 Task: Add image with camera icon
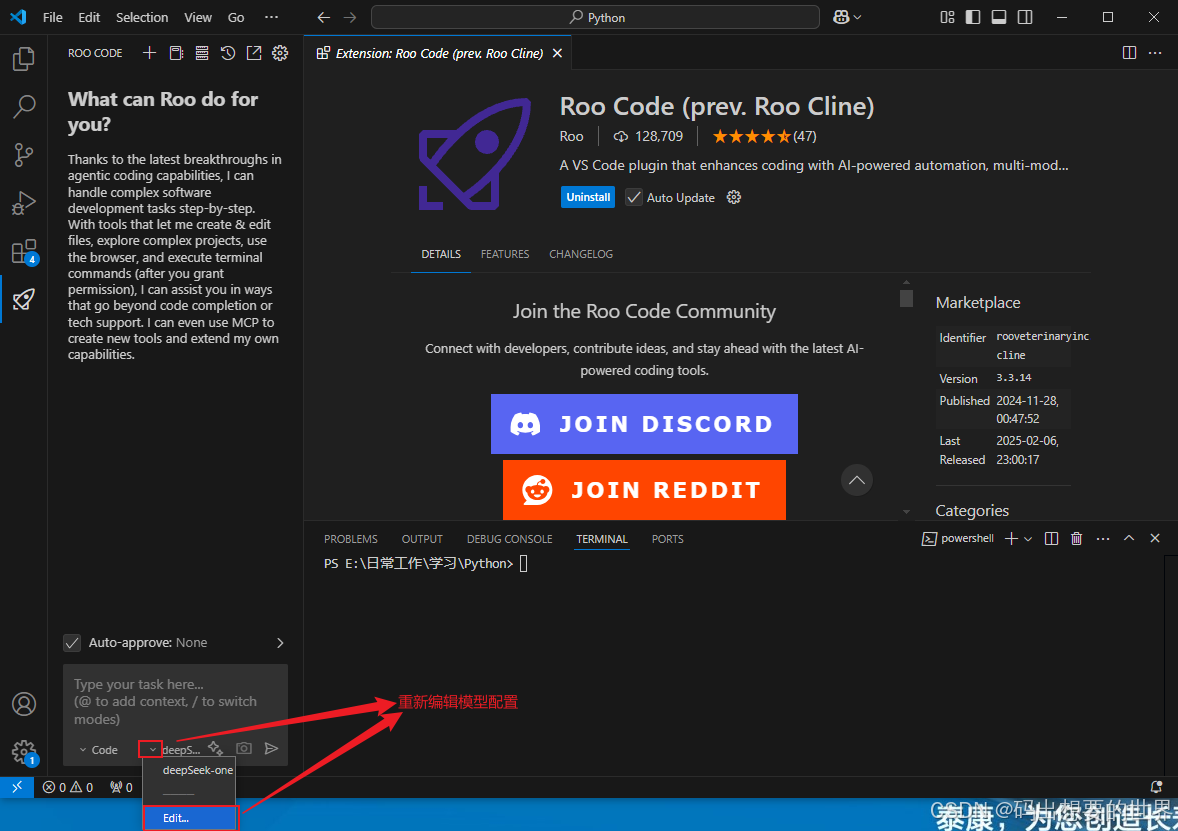[243, 748]
